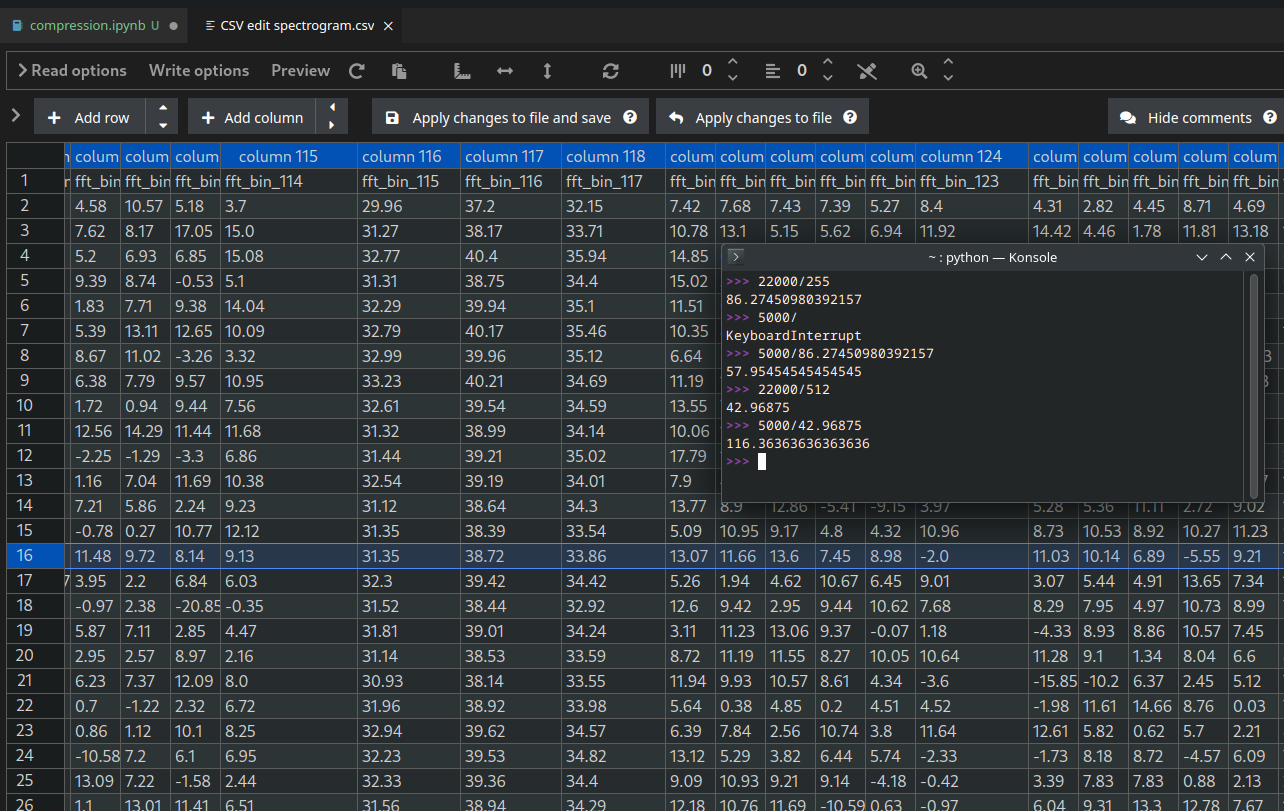Screen dimensions: 1284x811
Task: Click the unpin fixed rows/columns icon
Action: coord(867,71)
